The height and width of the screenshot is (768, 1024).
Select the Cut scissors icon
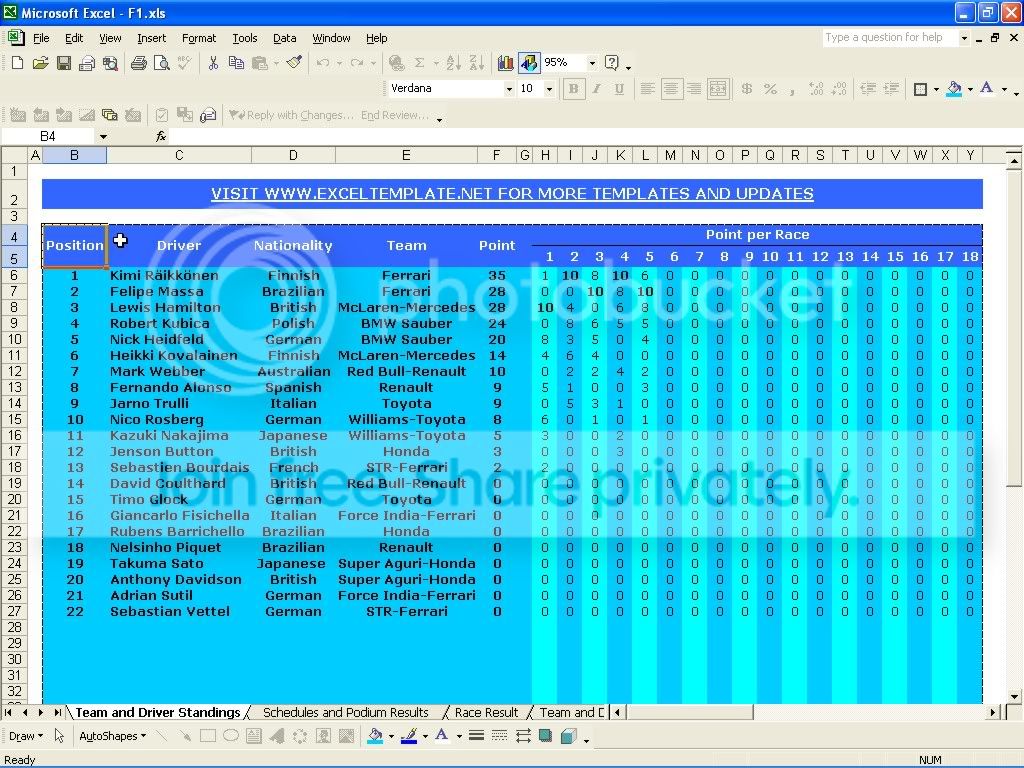[213, 63]
